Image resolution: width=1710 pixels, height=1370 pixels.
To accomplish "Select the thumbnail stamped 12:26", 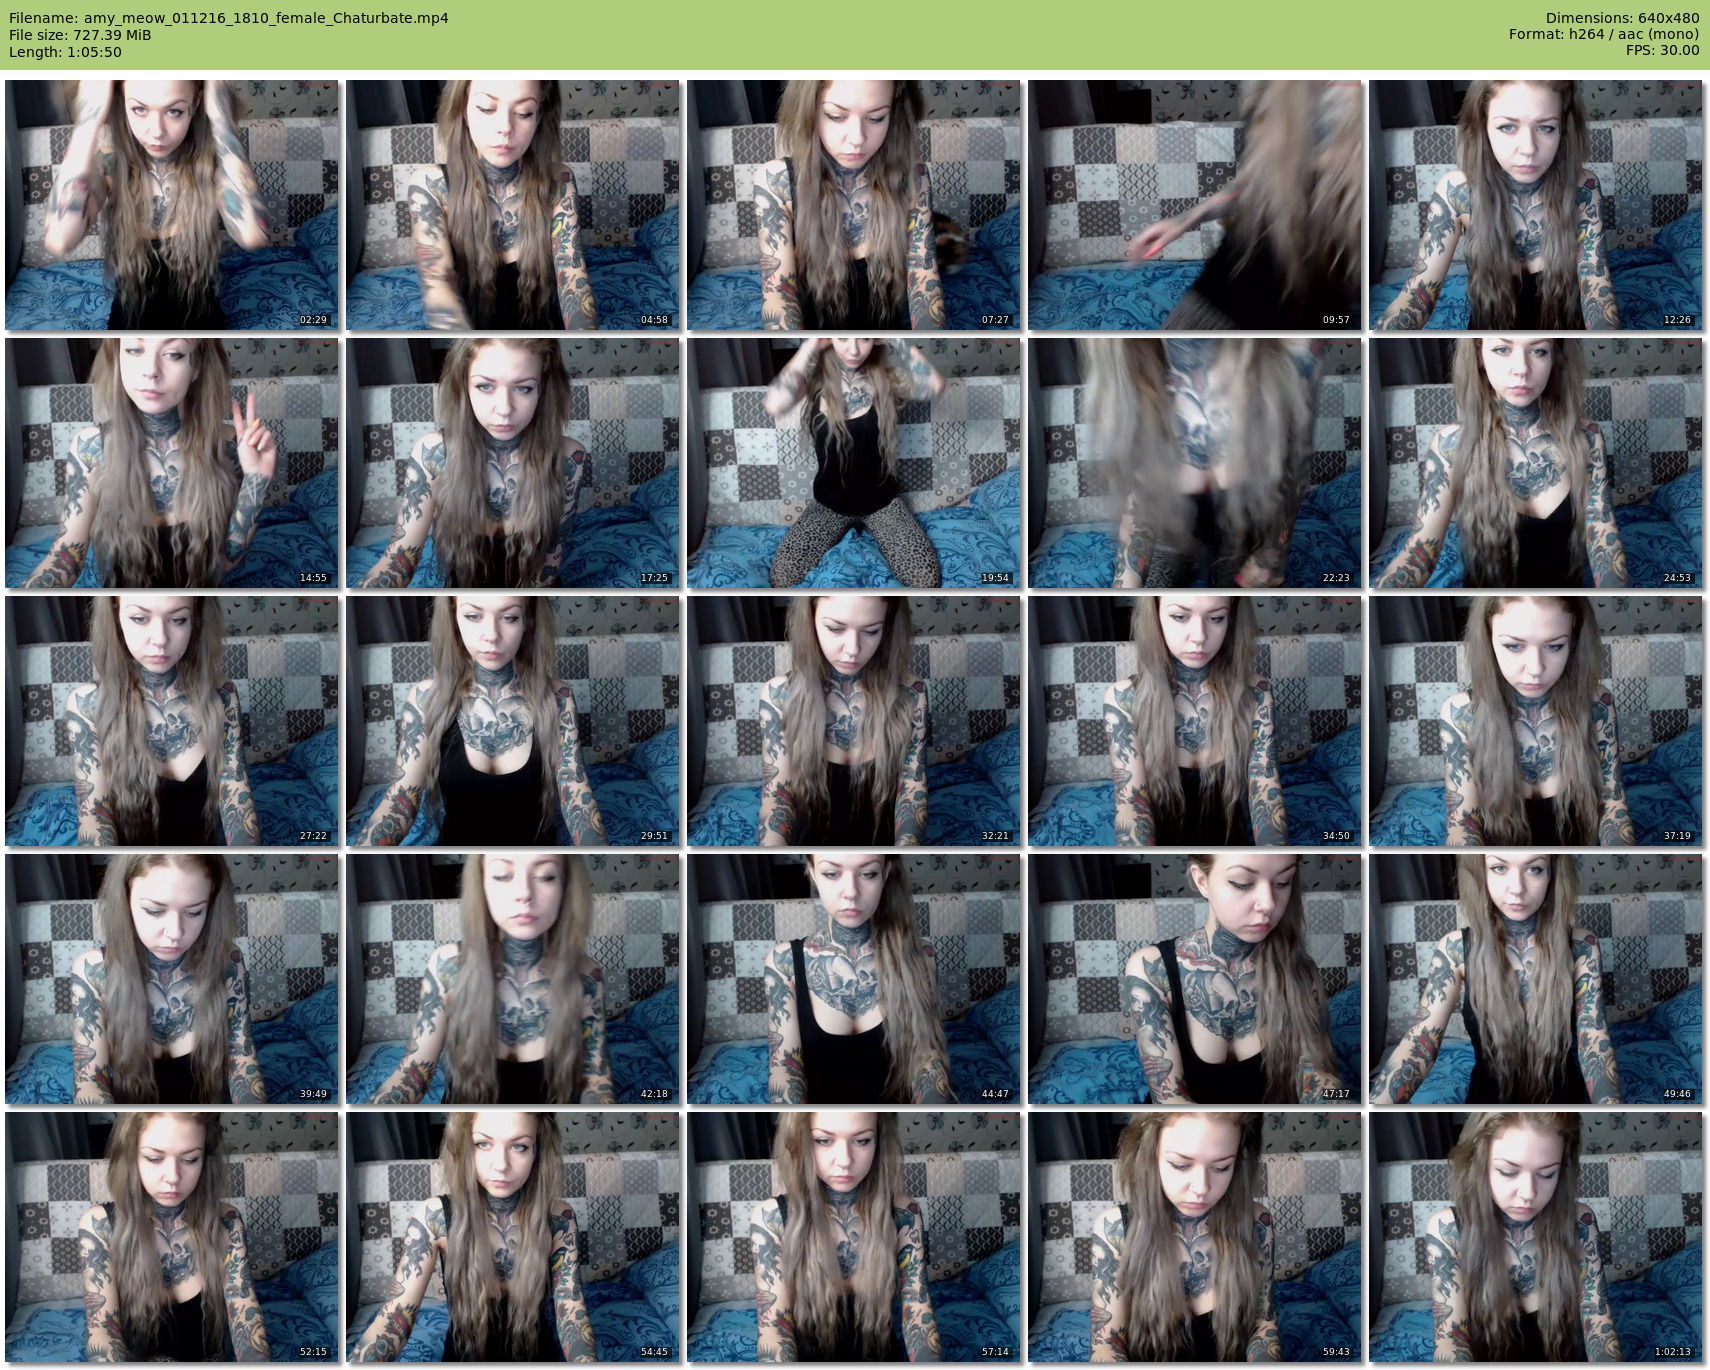I will pyautogui.click(x=1536, y=205).
